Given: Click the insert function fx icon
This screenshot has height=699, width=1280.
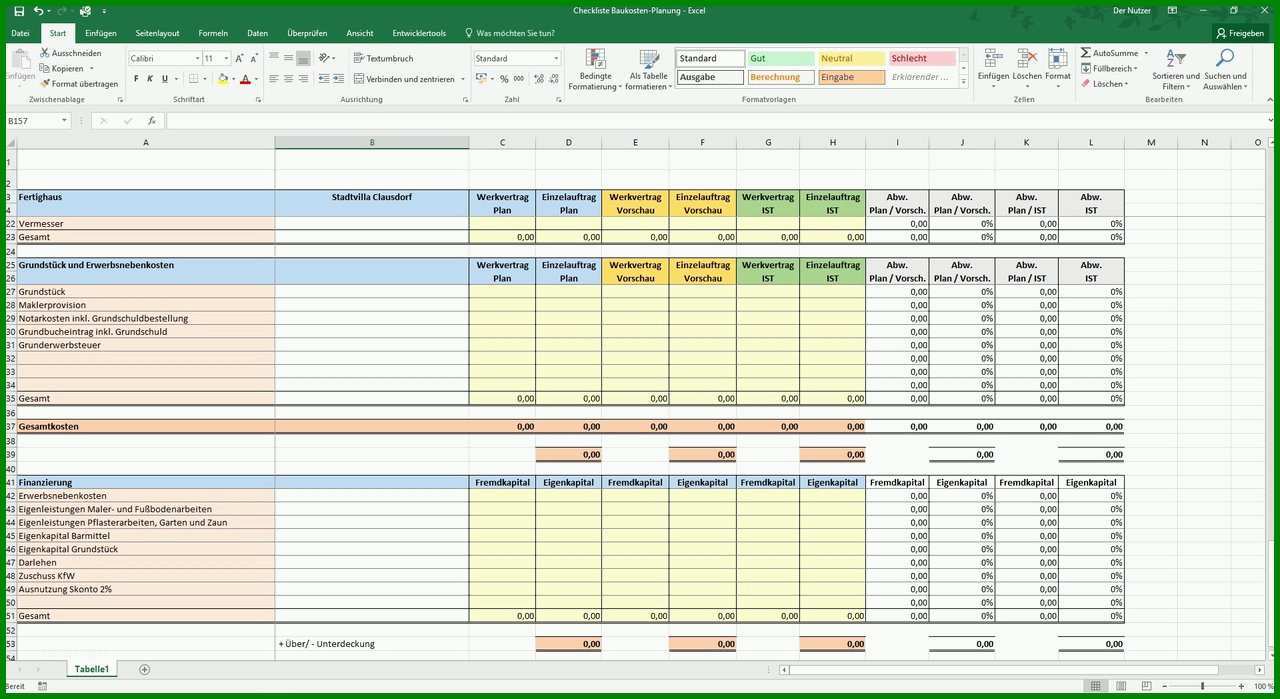Looking at the screenshot, I should [152, 120].
